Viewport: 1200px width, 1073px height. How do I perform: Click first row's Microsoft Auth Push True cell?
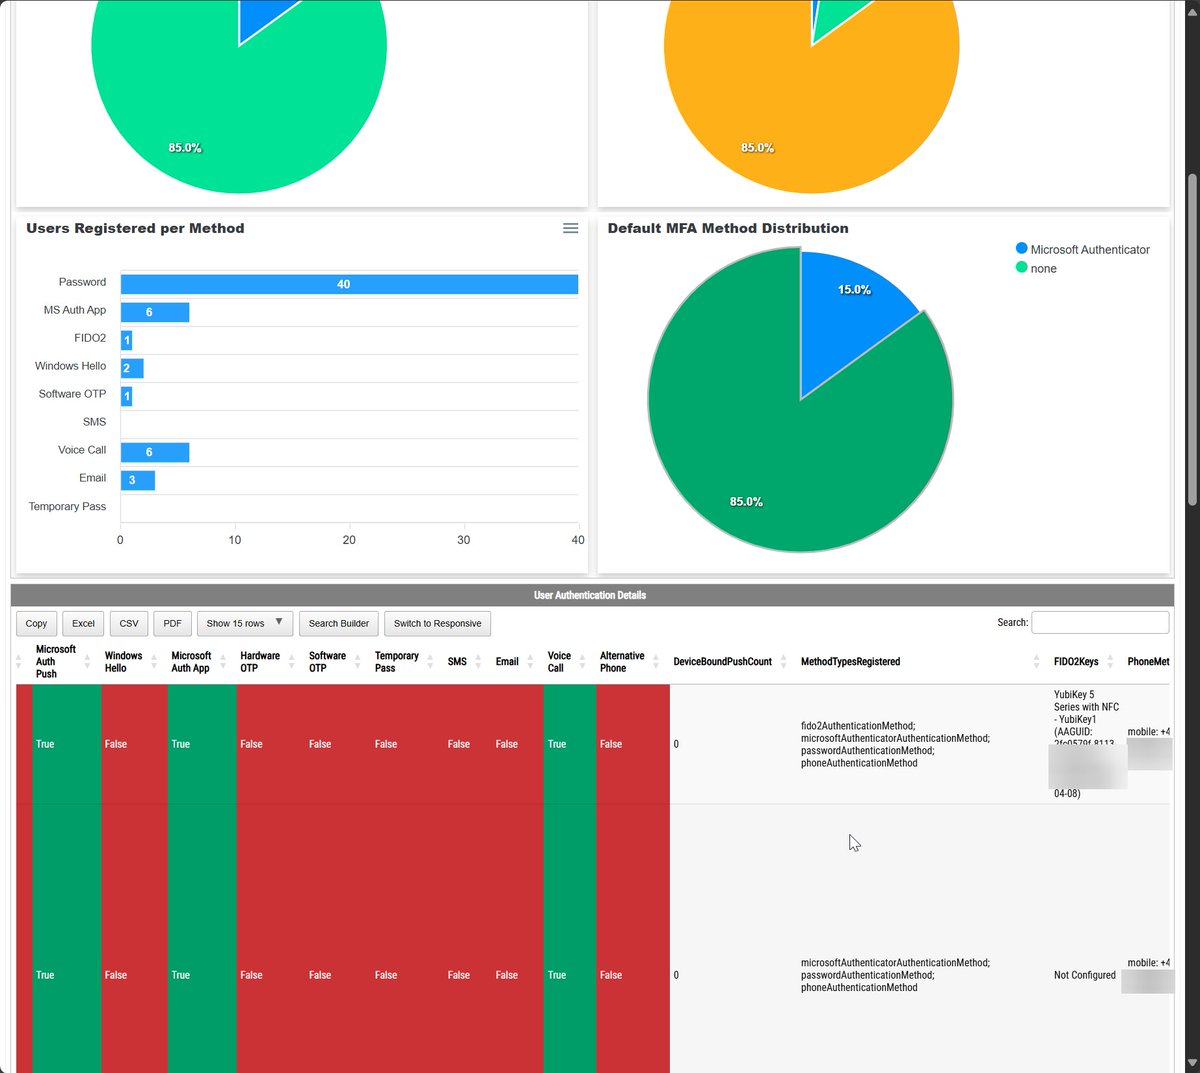point(66,744)
